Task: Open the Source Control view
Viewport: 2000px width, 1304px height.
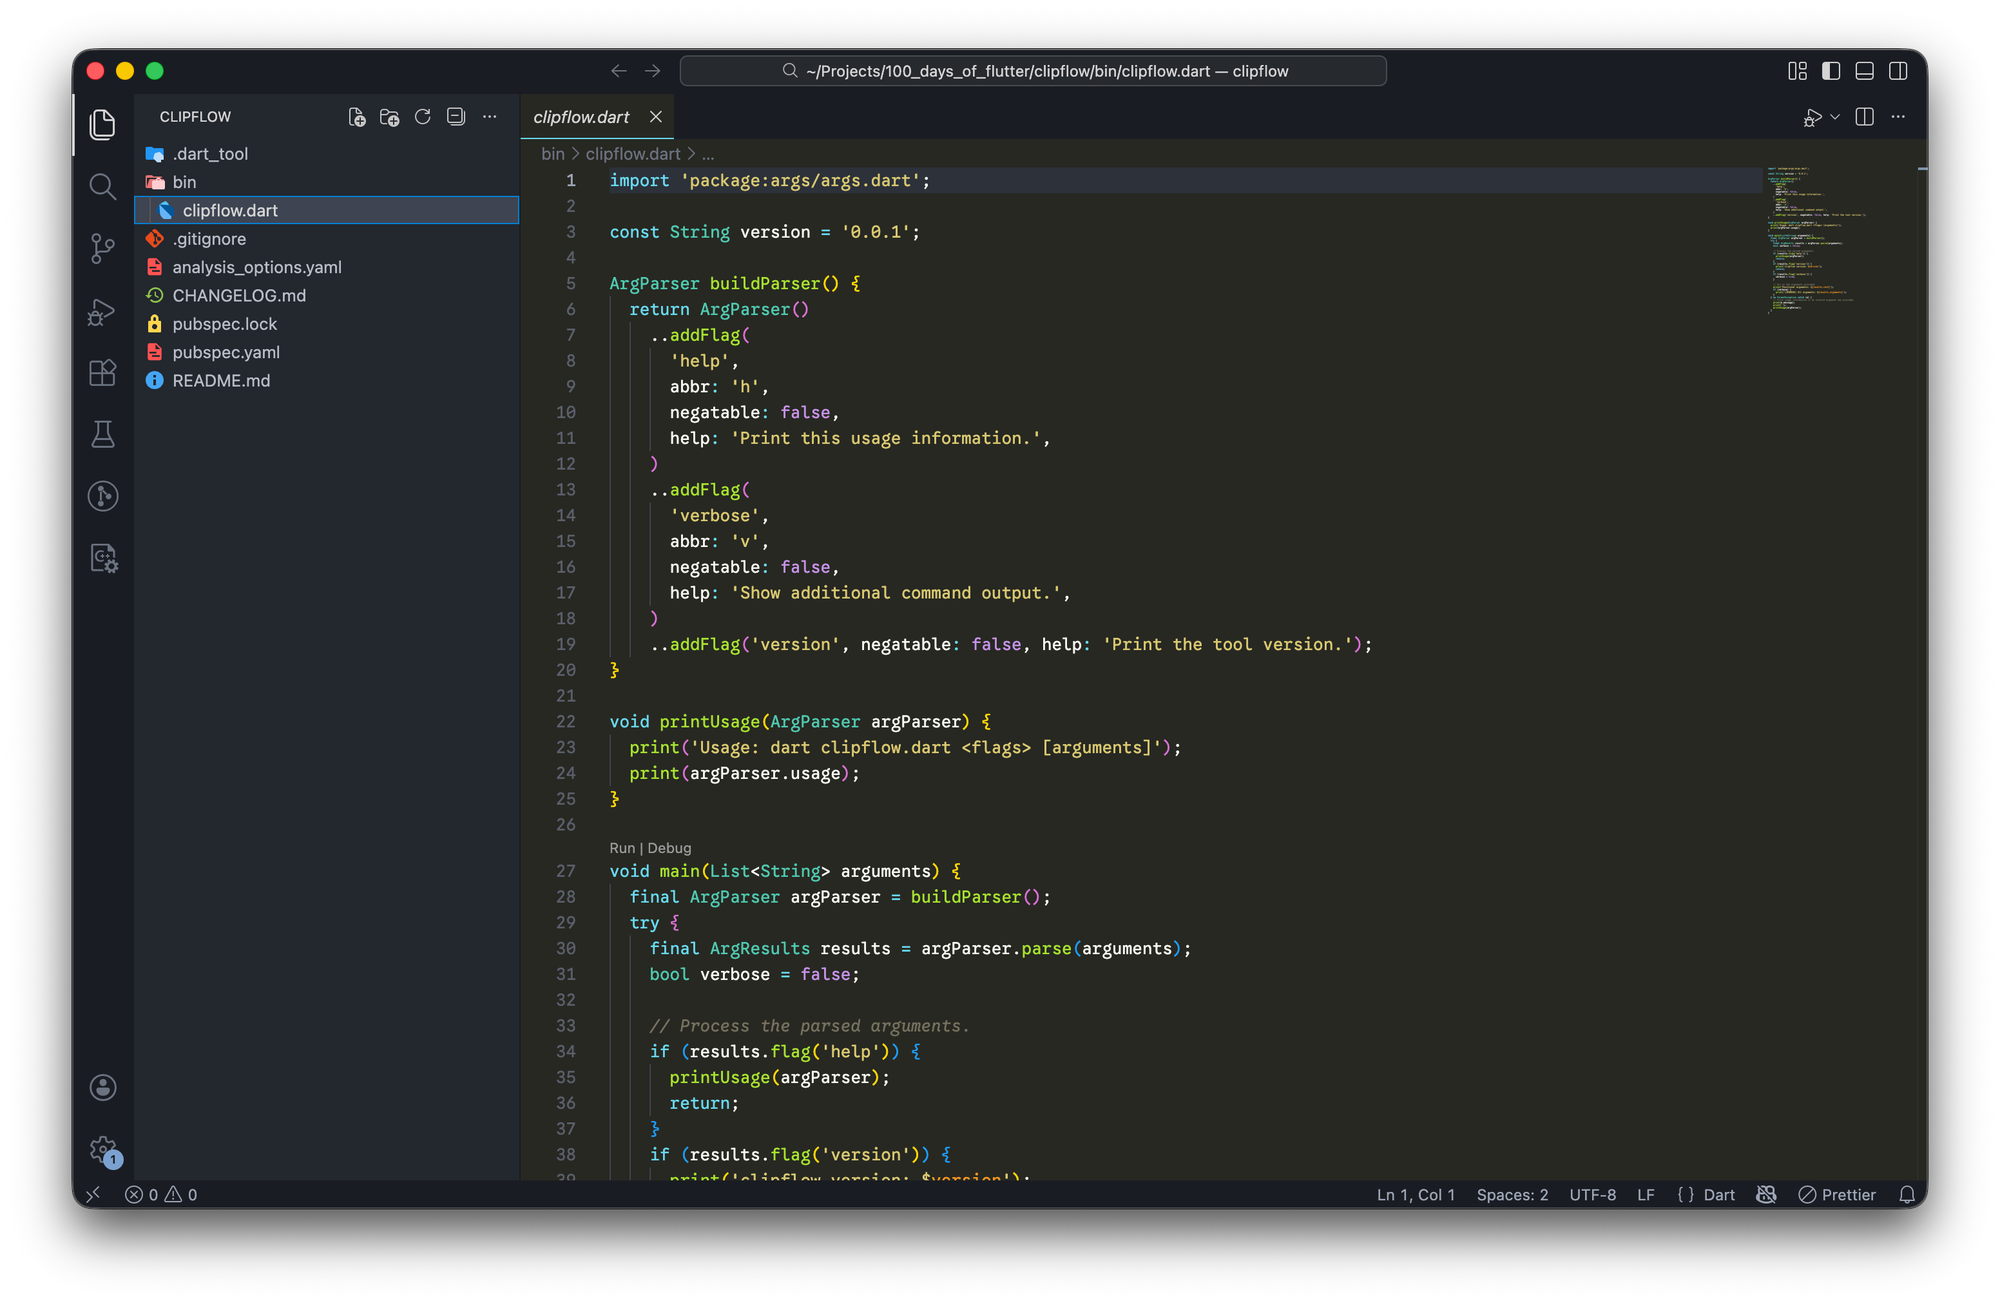Action: [x=102, y=248]
